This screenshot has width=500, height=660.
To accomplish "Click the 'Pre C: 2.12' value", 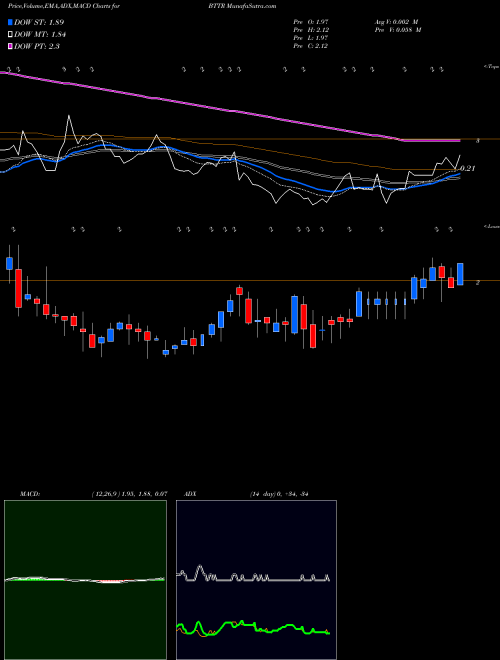I will coord(311,46).
